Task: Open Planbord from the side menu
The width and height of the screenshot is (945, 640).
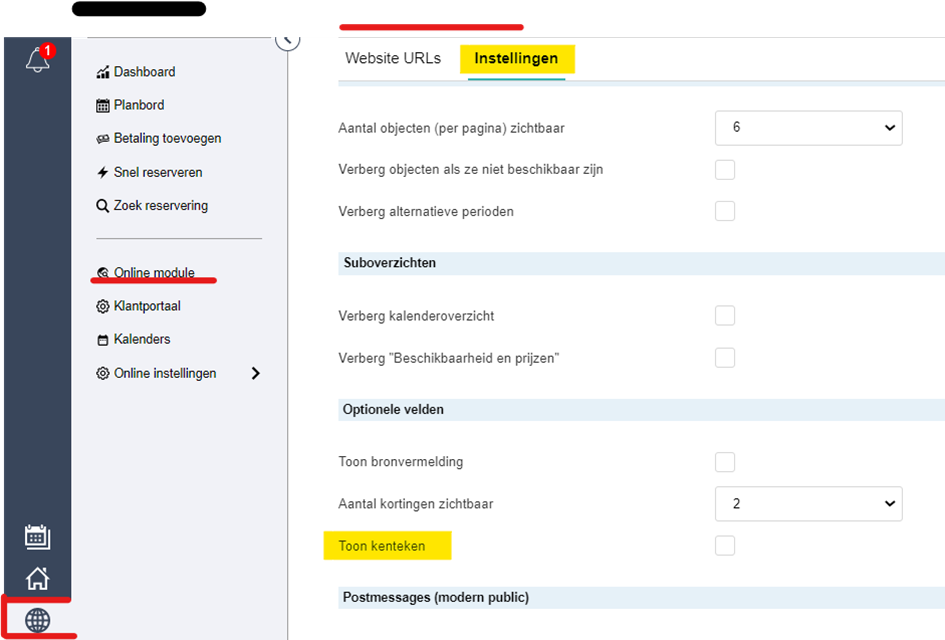Action: 139,105
